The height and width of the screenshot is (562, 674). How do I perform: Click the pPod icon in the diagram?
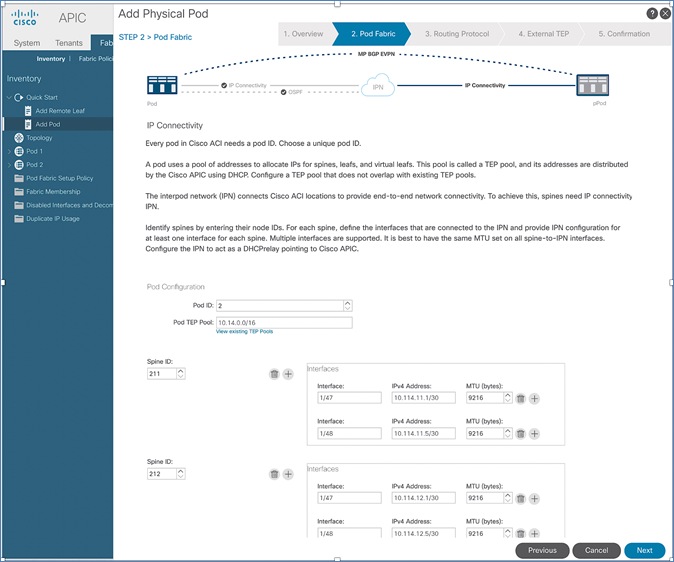pyautogui.click(x=592, y=85)
